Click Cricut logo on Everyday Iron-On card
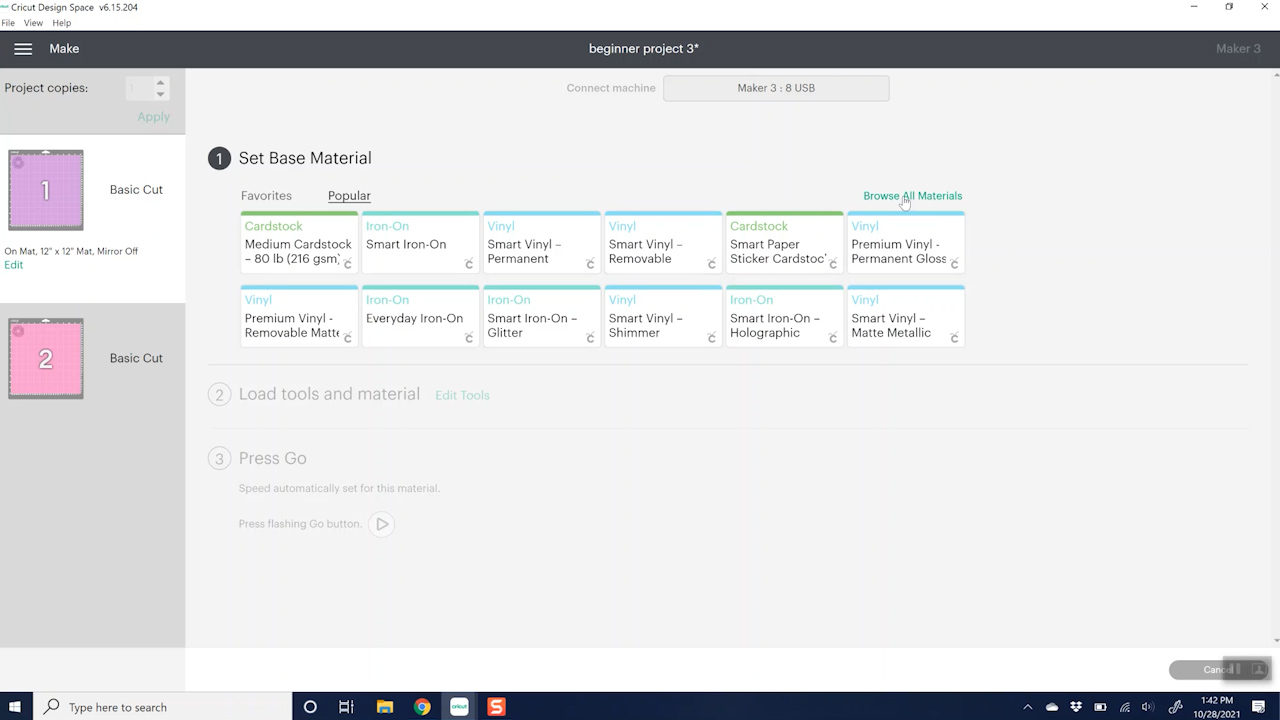 pyautogui.click(x=469, y=338)
